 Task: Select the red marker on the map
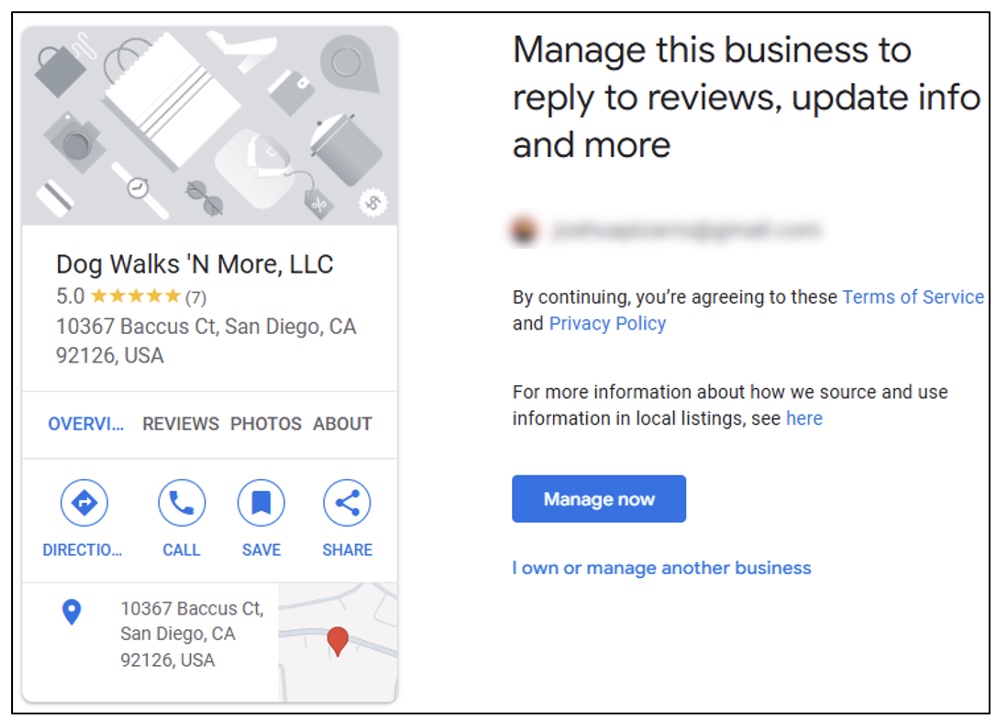click(338, 640)
